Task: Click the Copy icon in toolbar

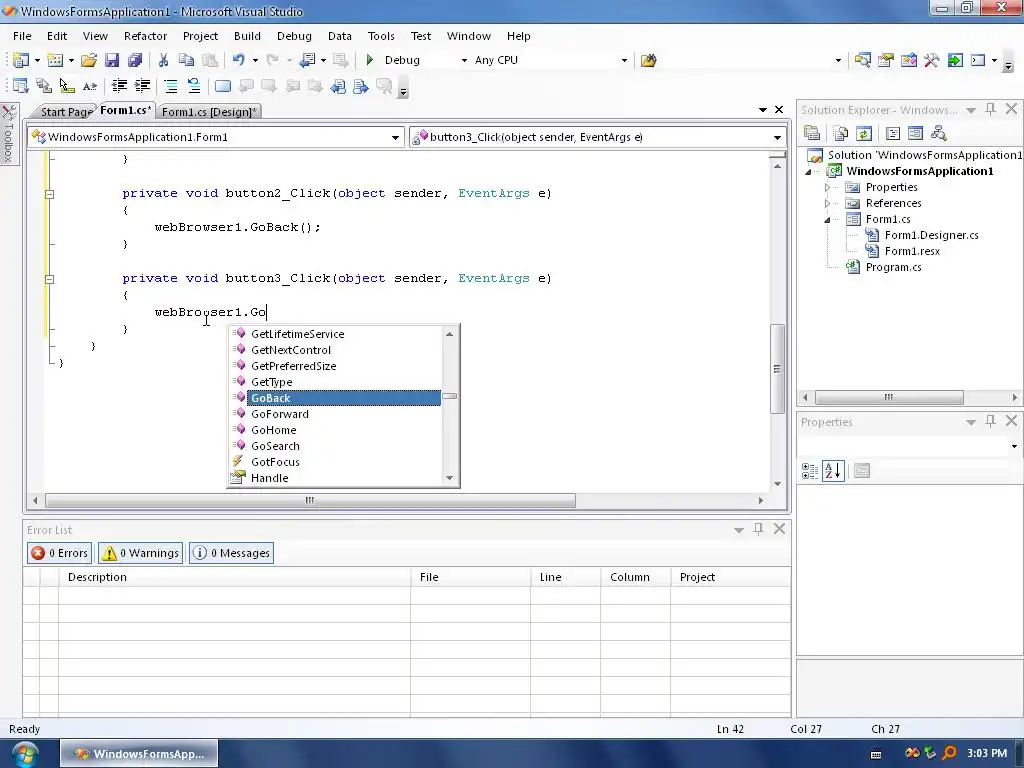Action: 186,60
